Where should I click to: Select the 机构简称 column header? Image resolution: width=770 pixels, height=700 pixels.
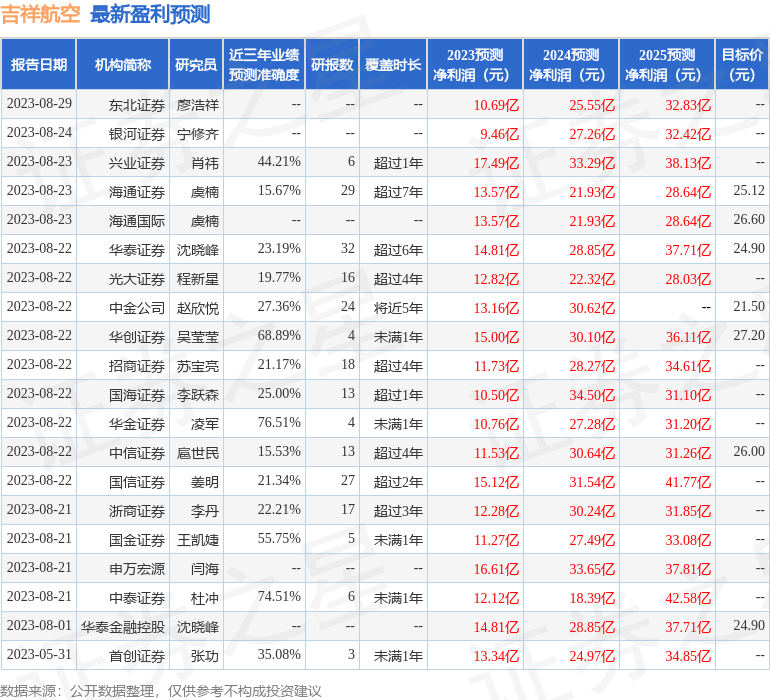pos(123,64)
